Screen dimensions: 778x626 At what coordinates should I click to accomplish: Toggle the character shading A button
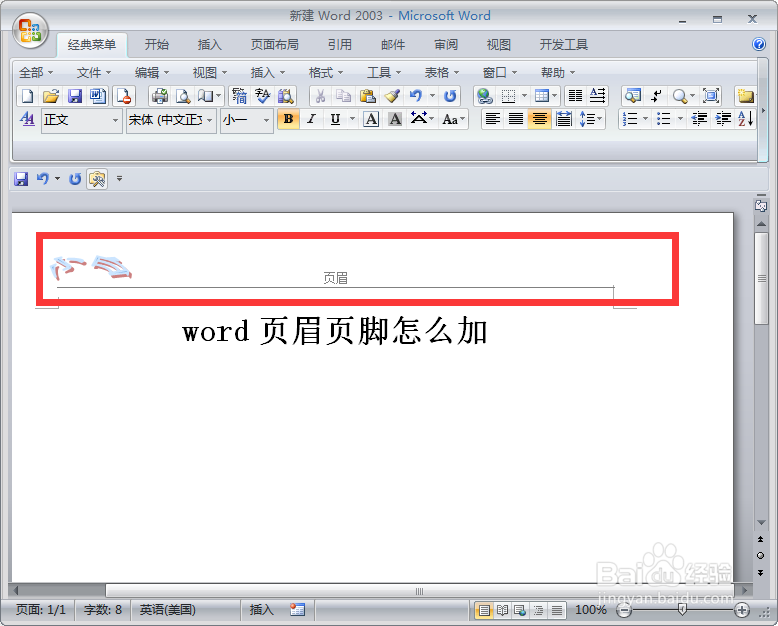click(395, 119)
